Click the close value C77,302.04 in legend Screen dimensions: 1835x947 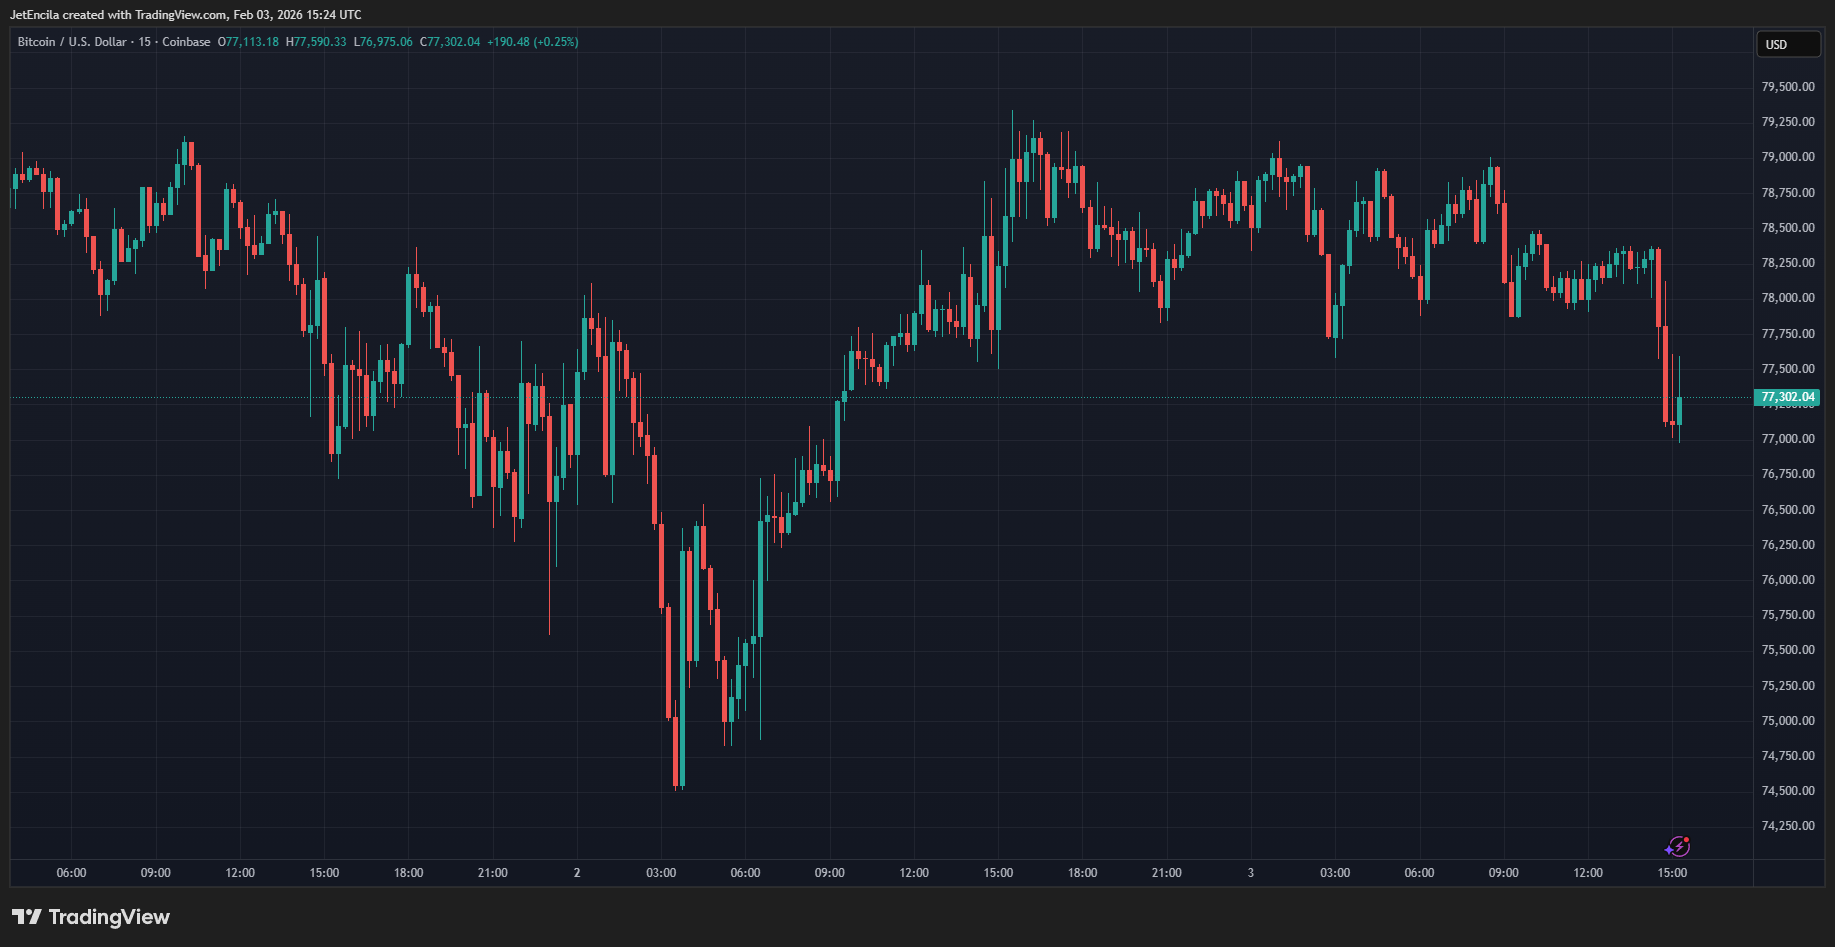[450, 42]
